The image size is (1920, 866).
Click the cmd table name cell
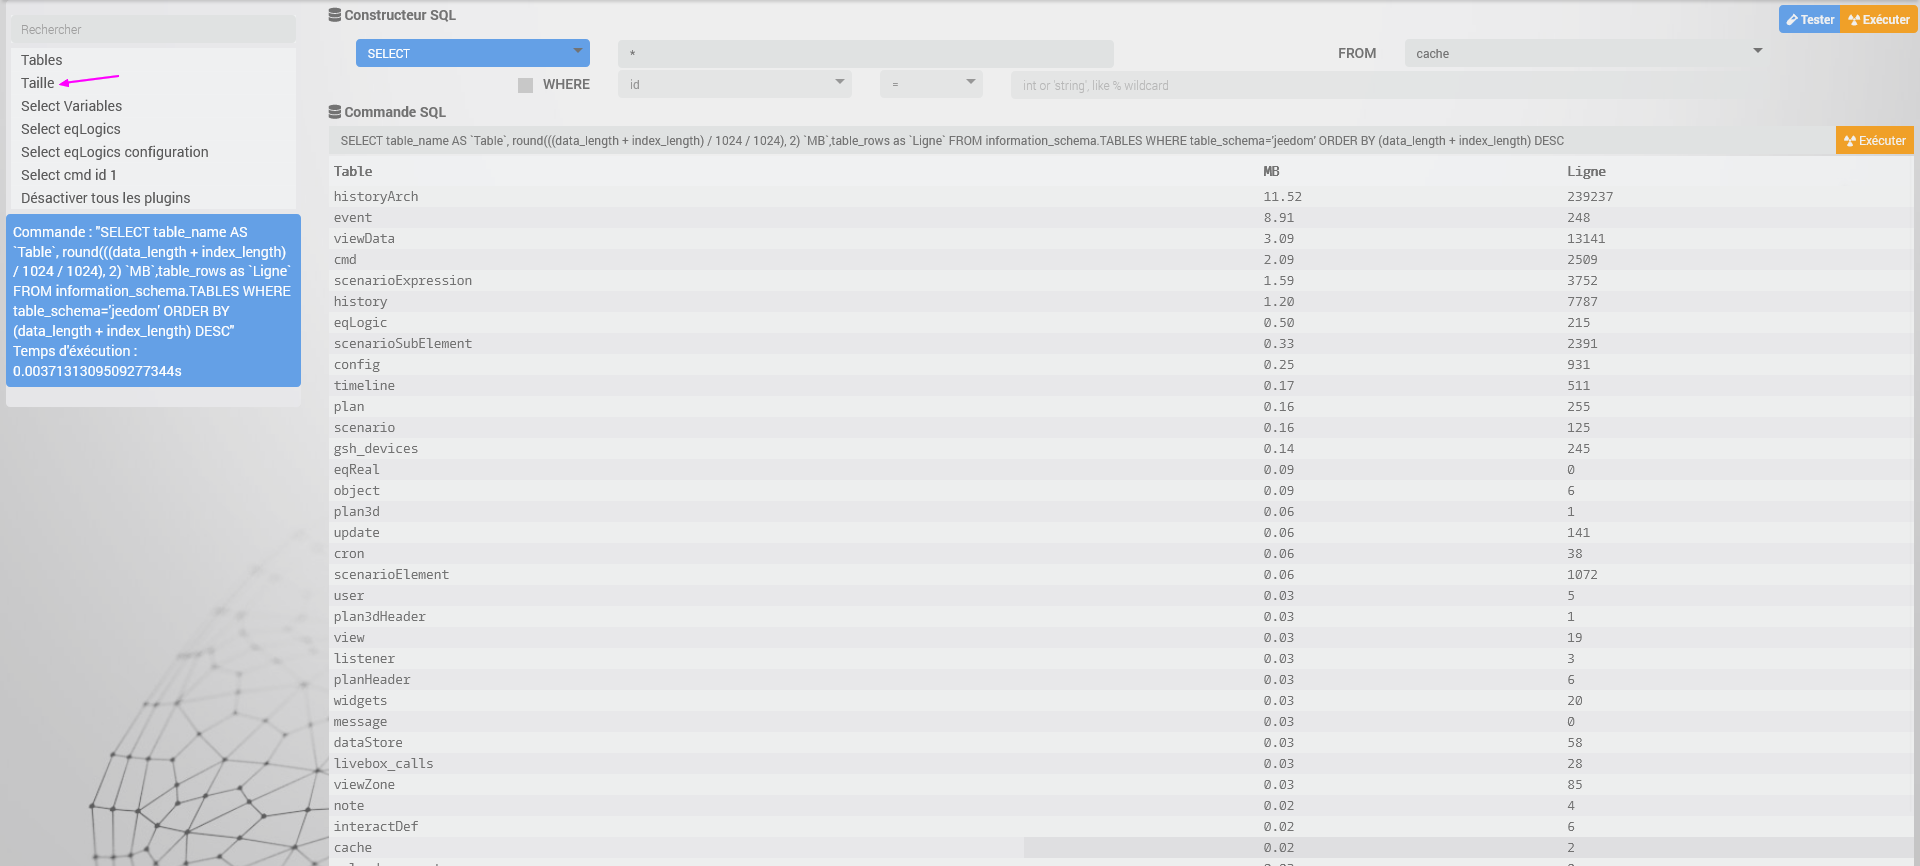[x=345, y=260]
